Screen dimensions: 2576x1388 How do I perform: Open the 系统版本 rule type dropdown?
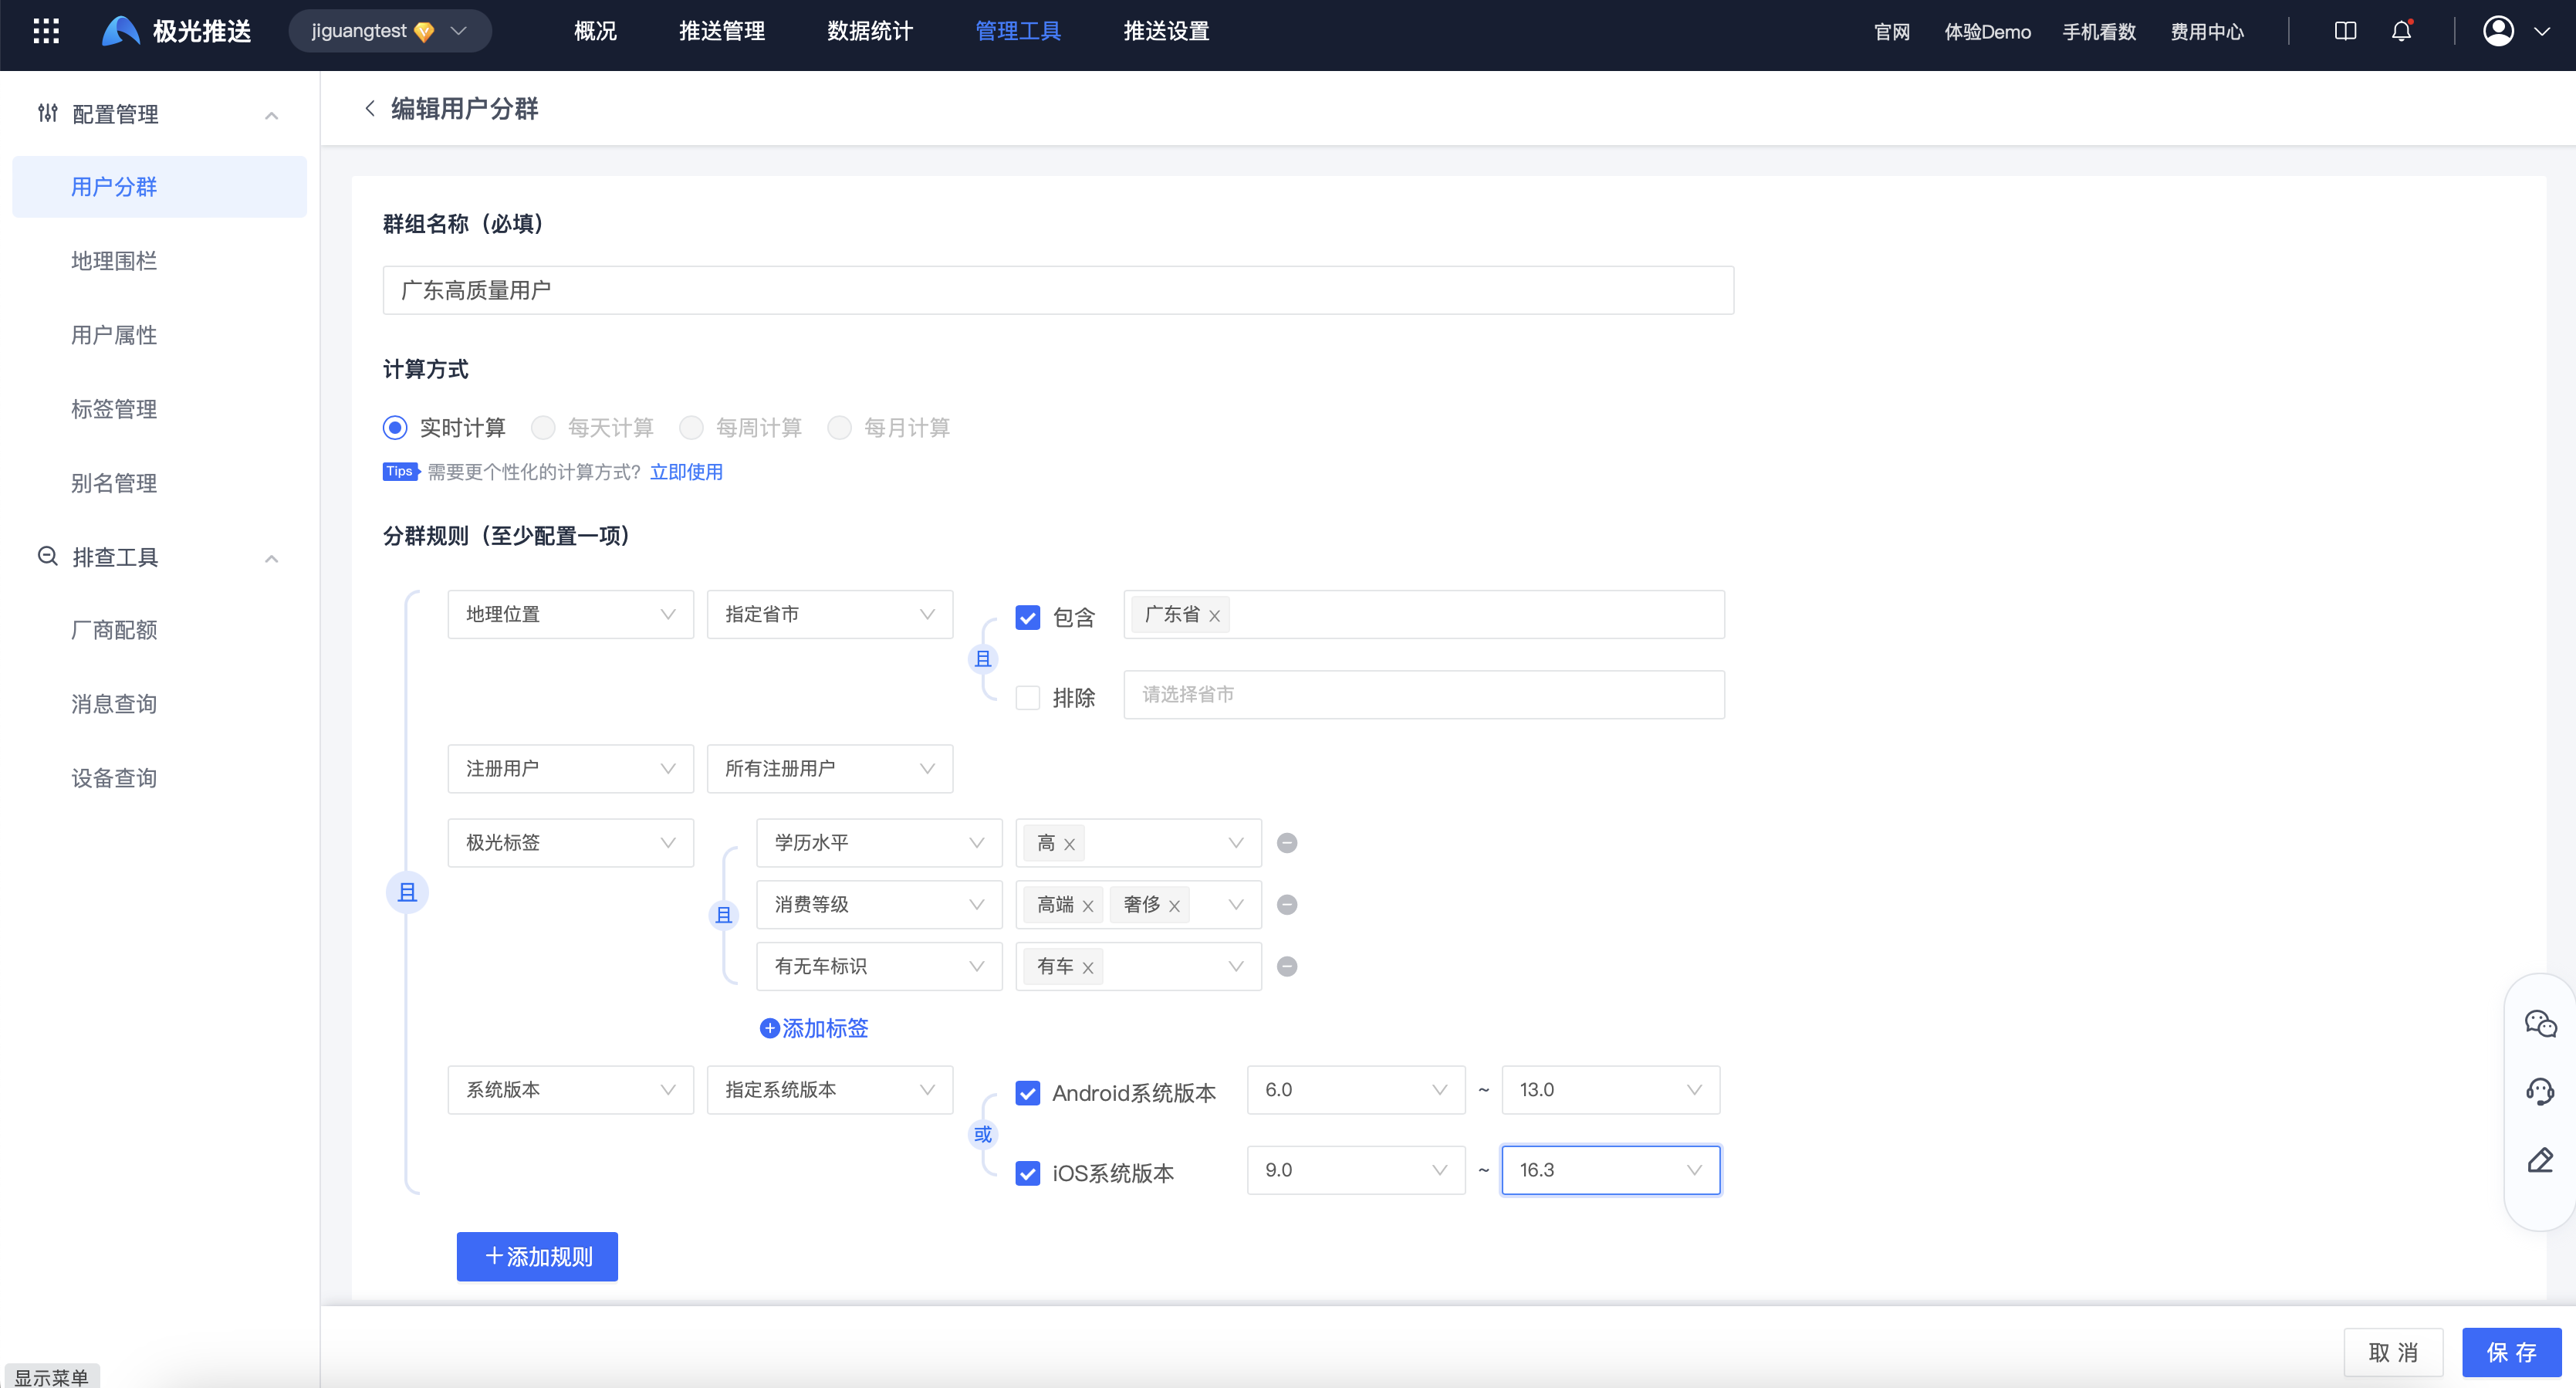(570, 1089)
